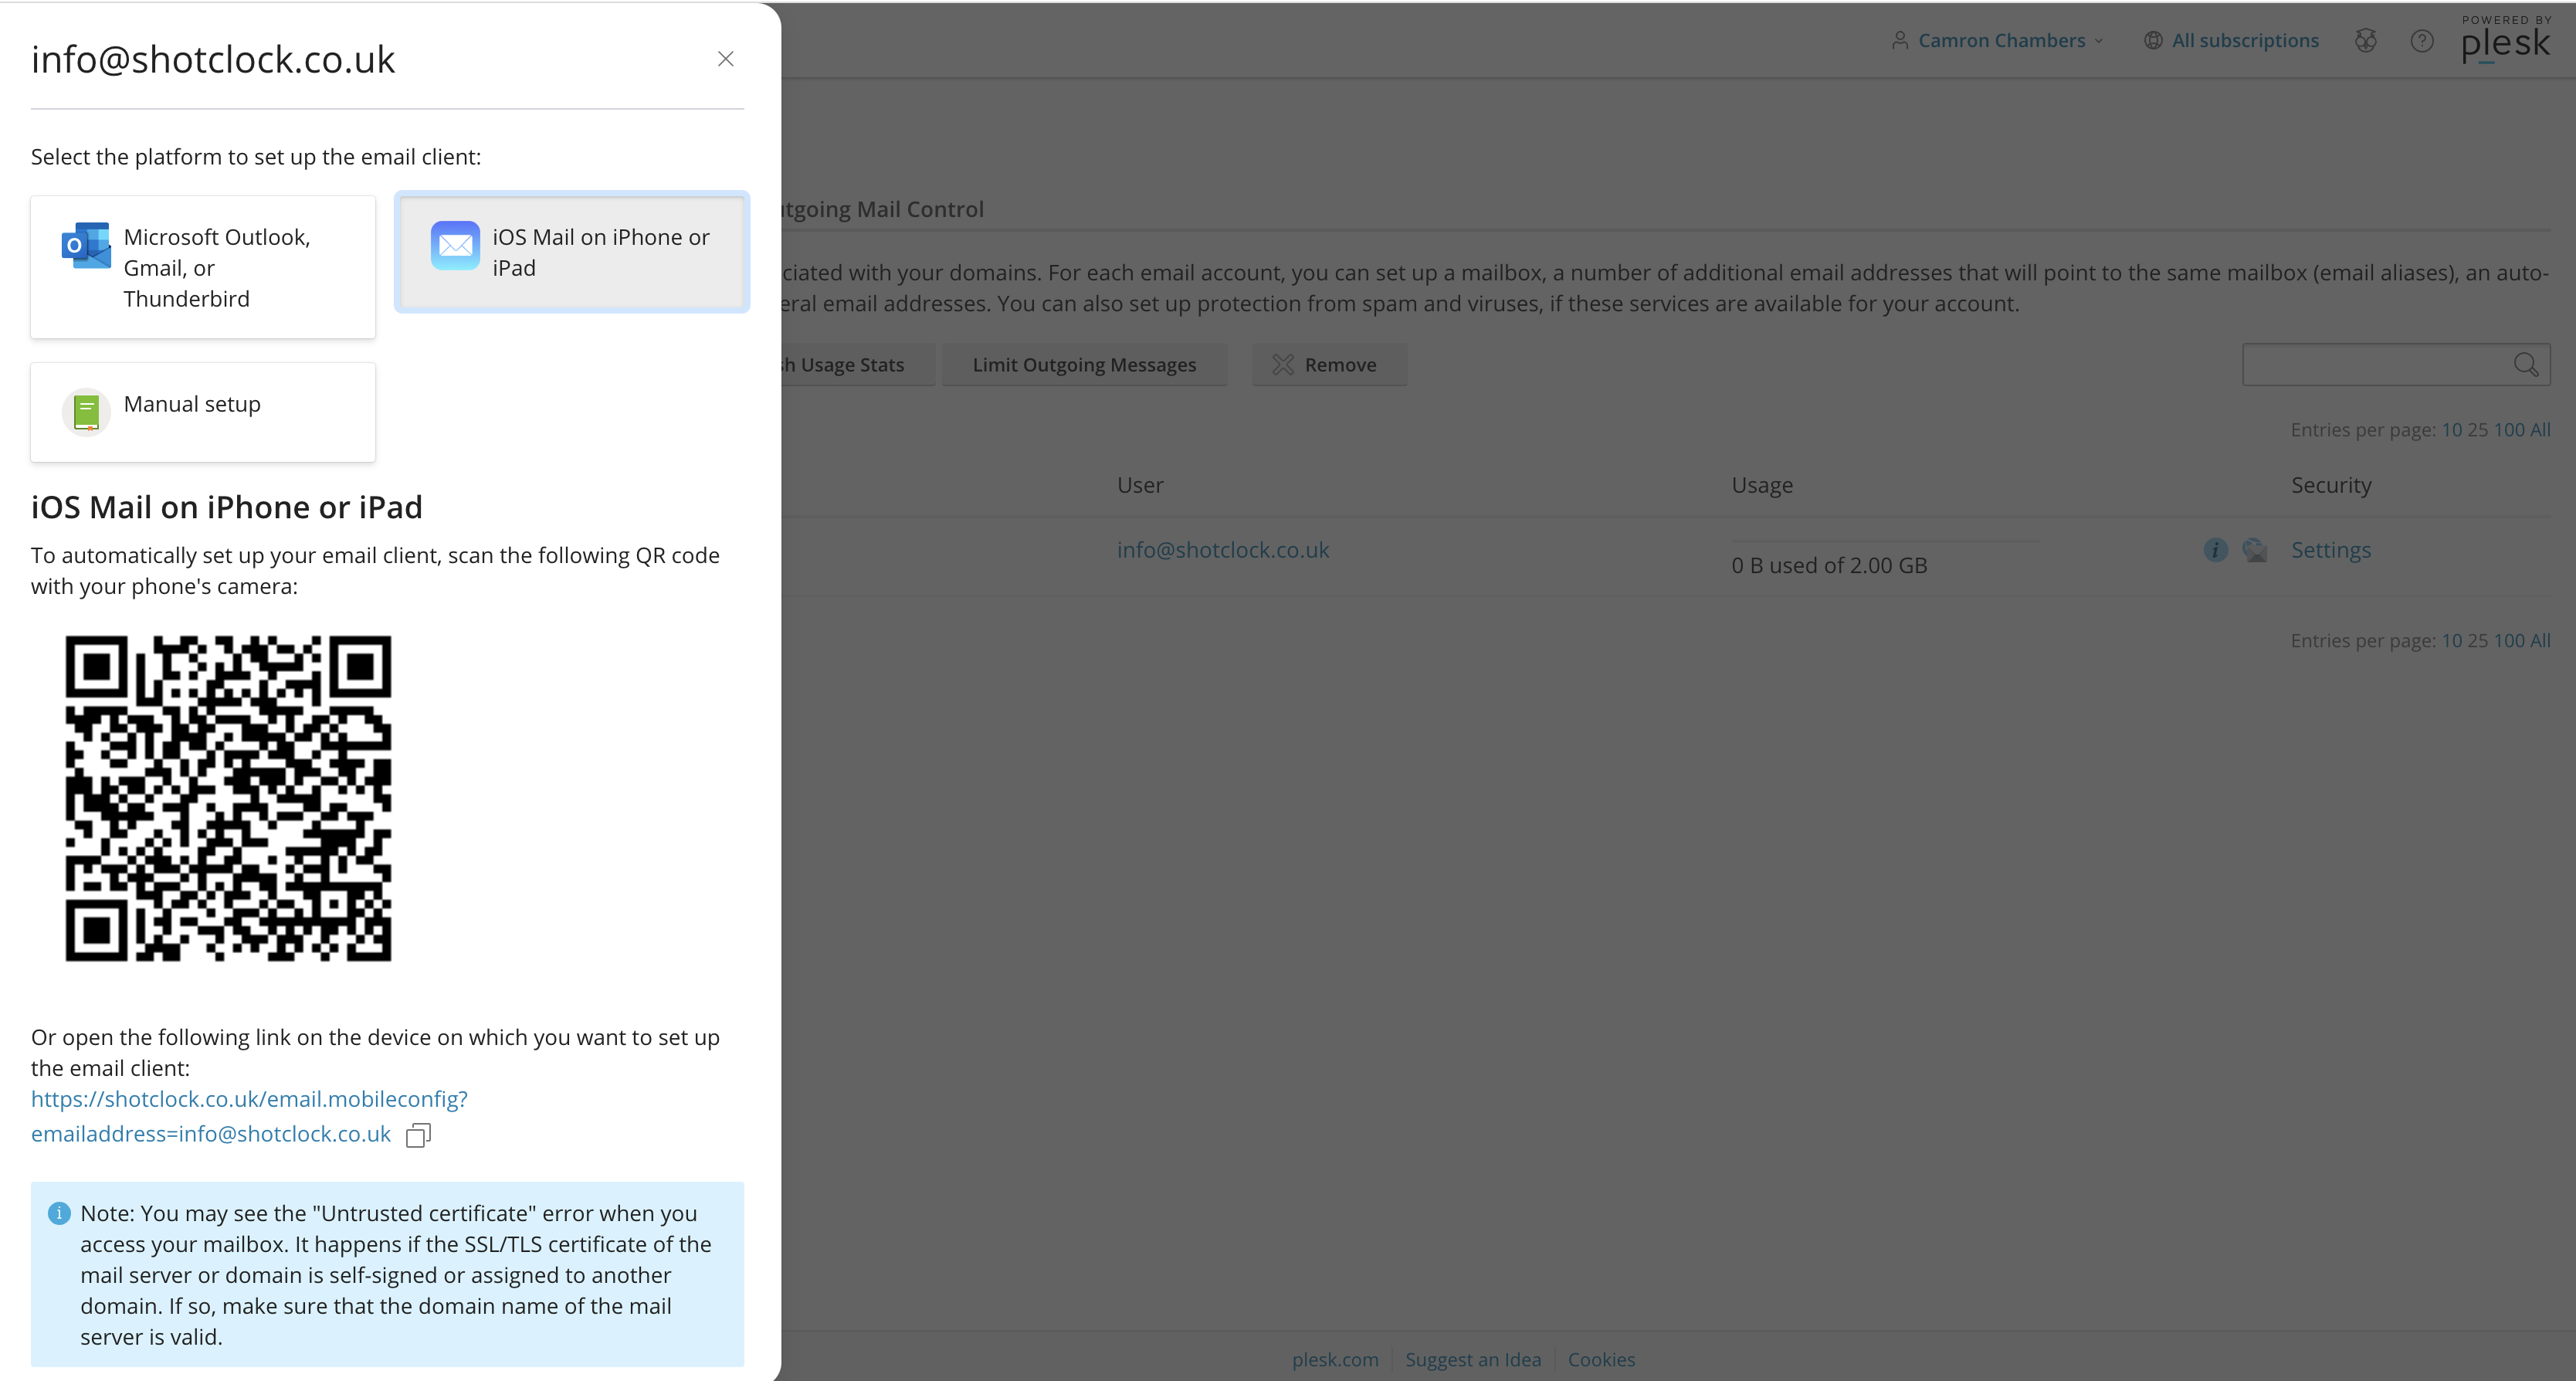
Task: Click the webmail globe icon in mail row
Action: pos(2254,550)
